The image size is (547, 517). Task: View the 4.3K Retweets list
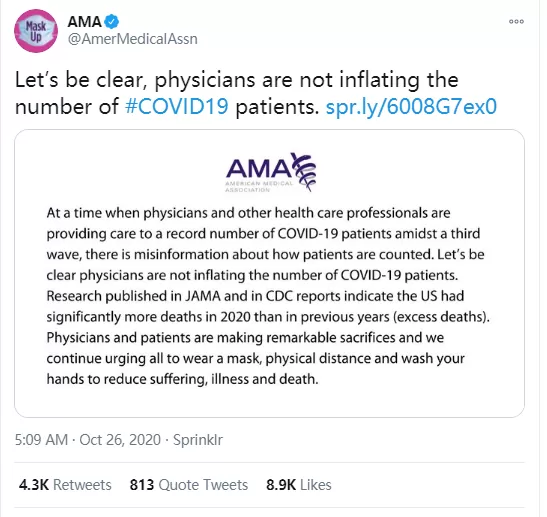tap(65, 485)
